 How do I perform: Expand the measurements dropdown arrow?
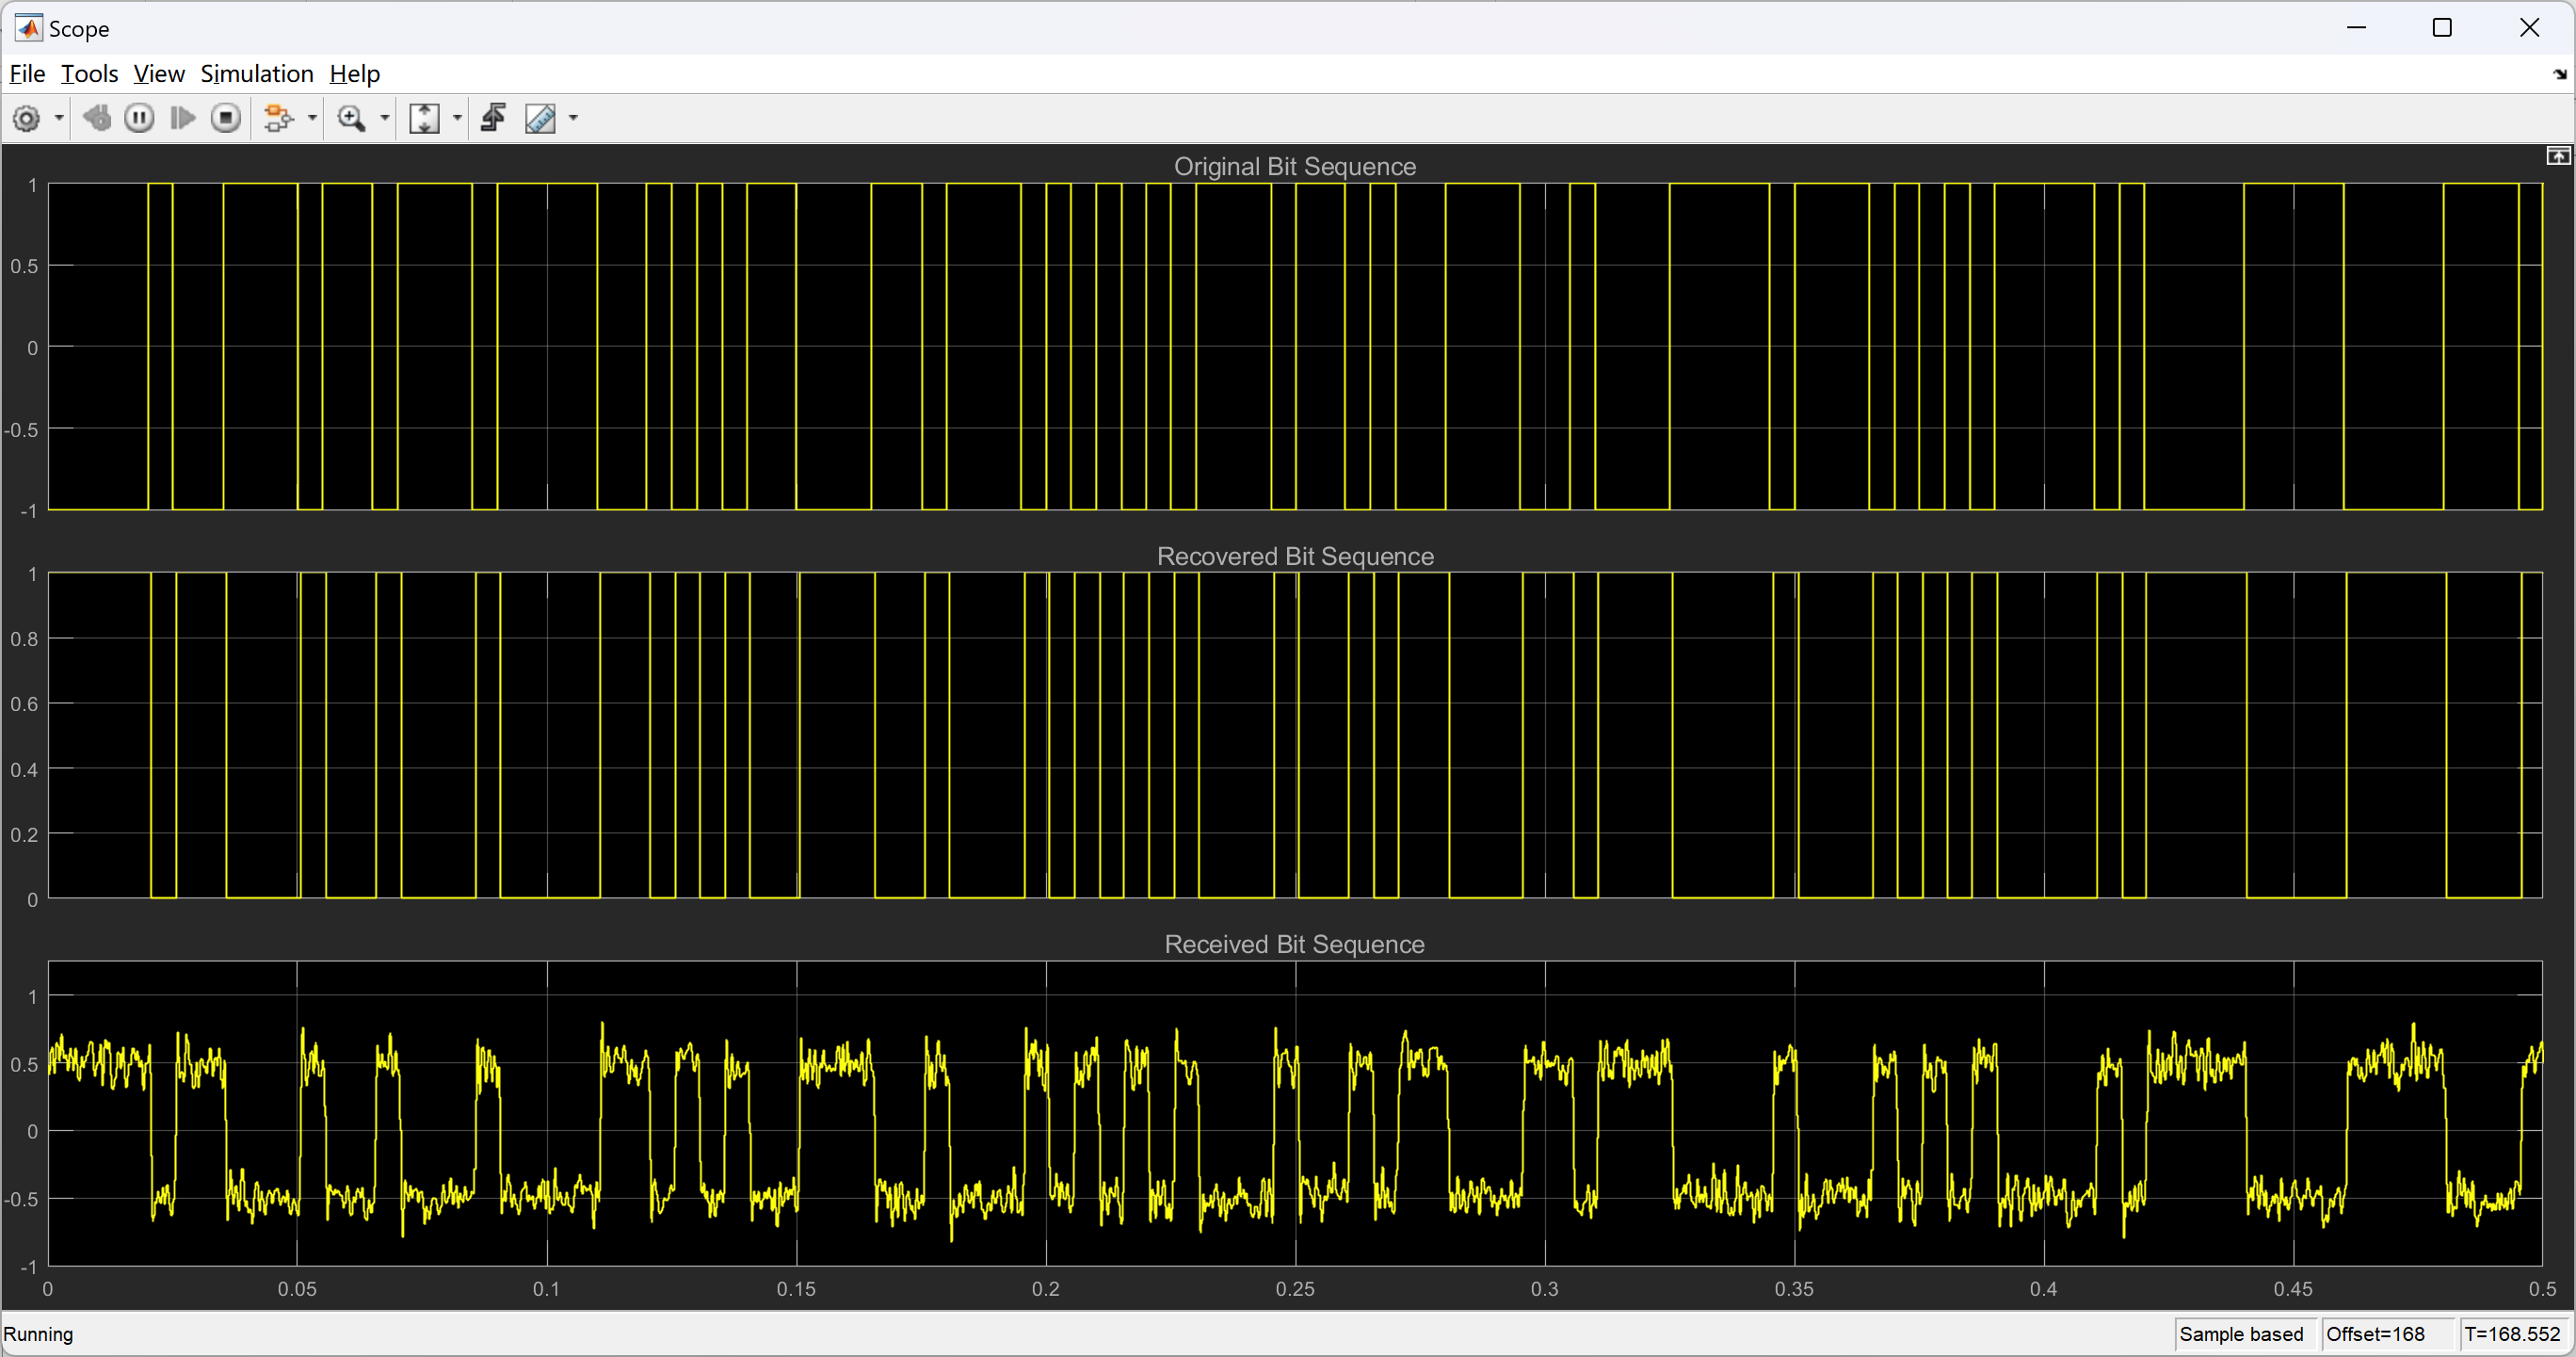coord(574,118)
